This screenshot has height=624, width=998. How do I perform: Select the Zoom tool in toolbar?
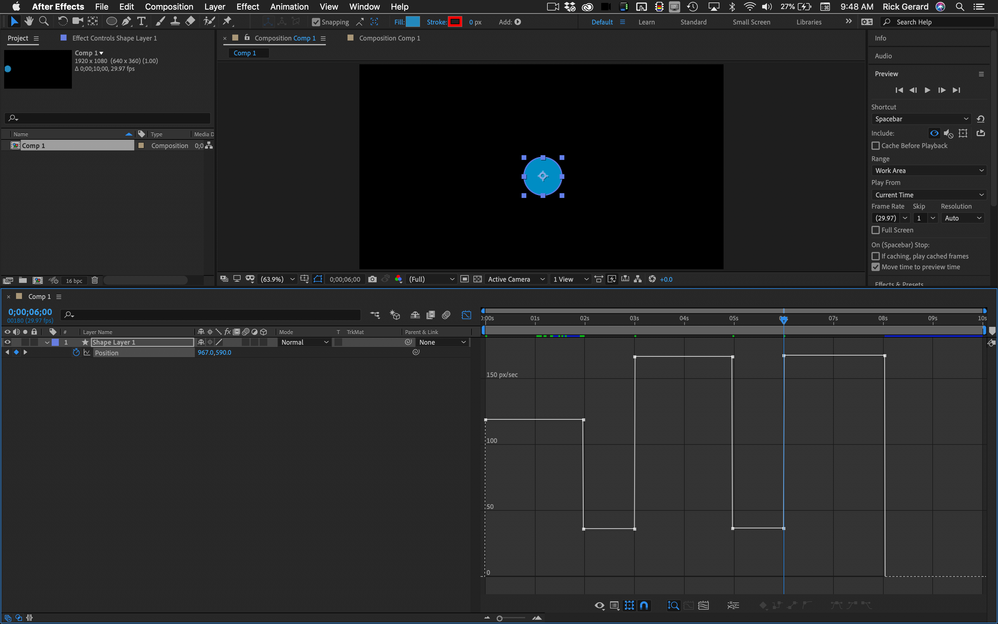(44, 21)
